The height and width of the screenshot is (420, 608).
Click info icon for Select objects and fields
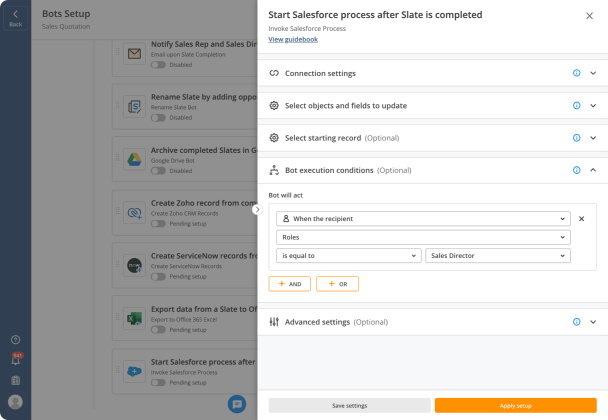click(577, 105)
